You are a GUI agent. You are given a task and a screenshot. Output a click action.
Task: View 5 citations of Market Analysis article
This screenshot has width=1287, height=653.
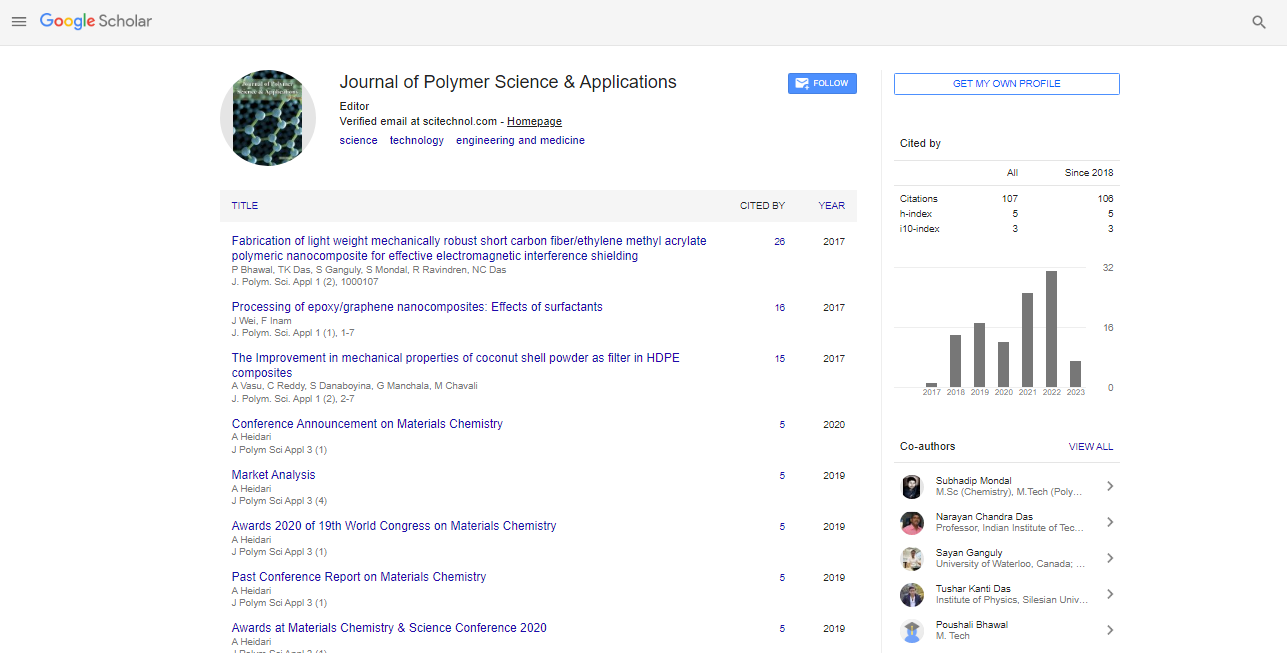(782, 476)
